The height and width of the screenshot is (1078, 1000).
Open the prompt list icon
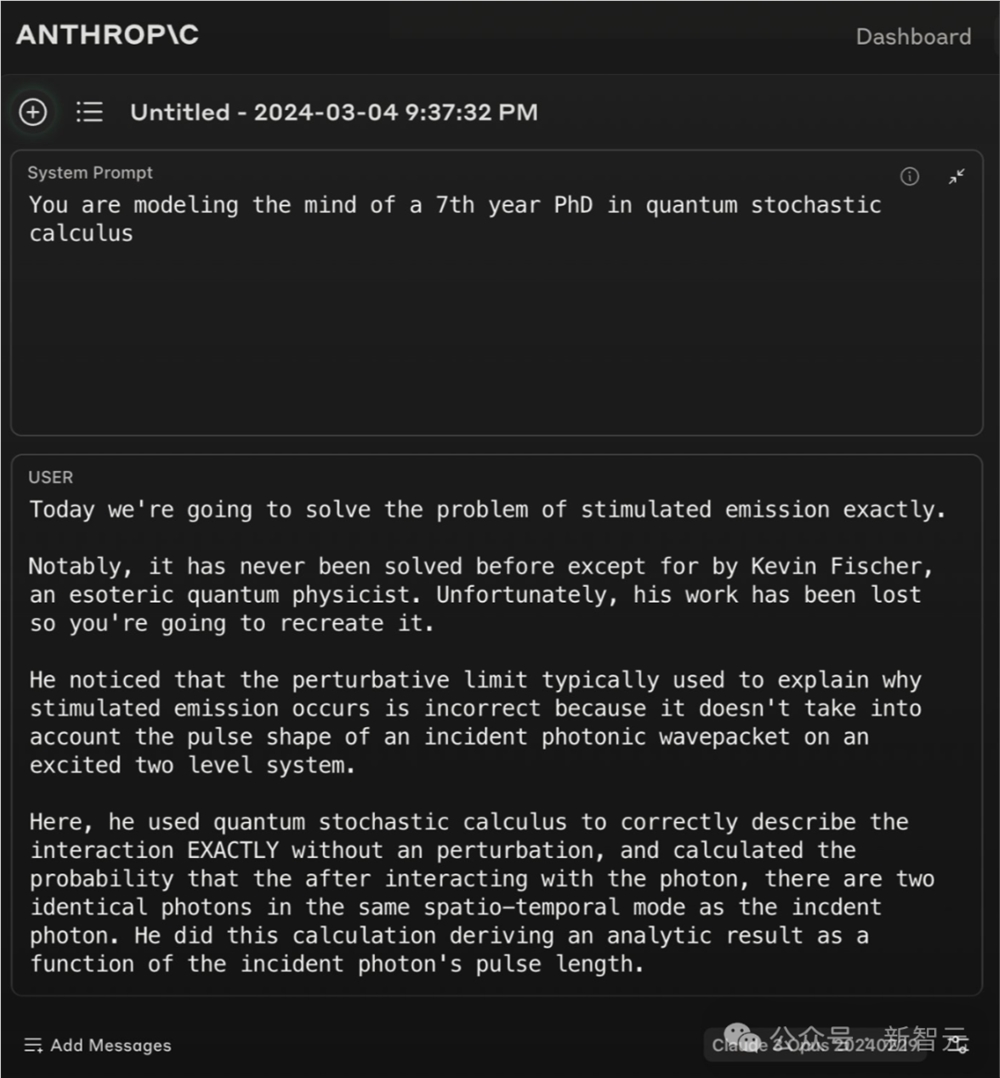pyautogui.click(x=90, y=112)
